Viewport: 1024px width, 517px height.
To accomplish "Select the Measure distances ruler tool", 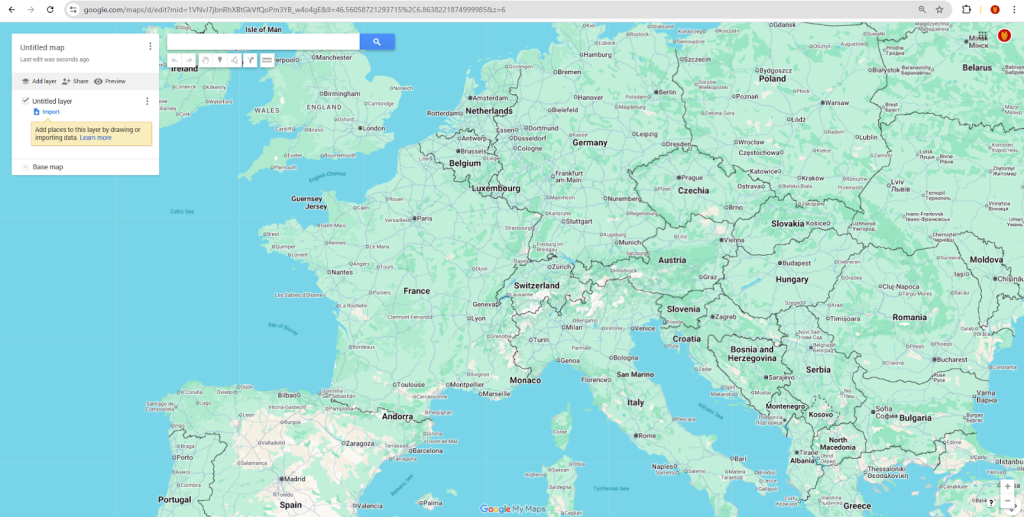I will click(267, 60).
